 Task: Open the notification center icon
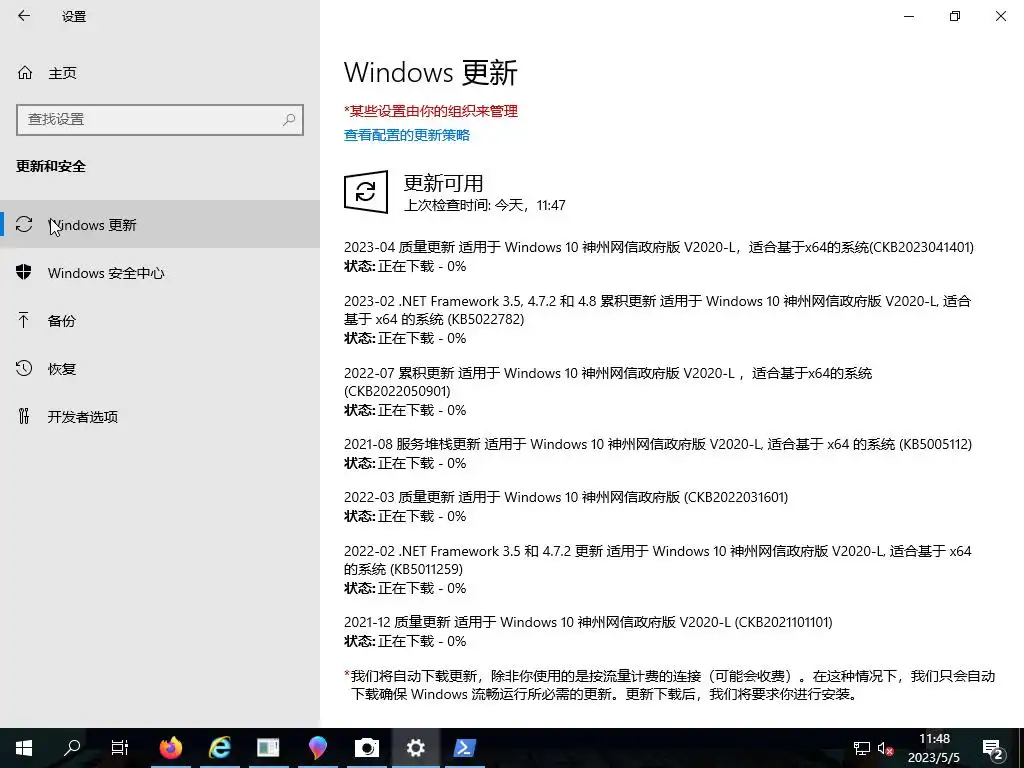click(993, 748)
